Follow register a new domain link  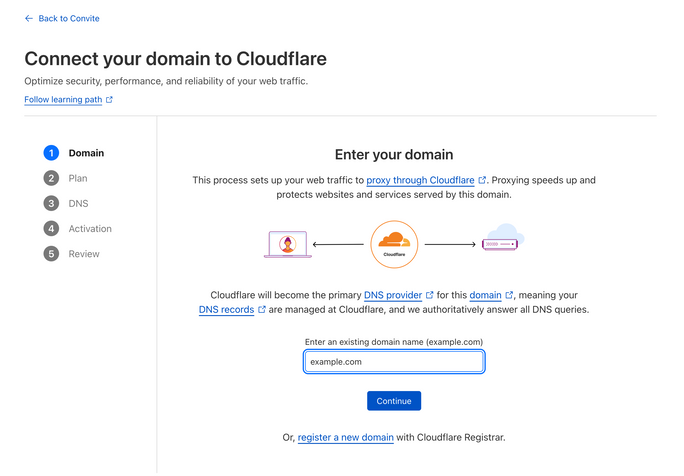[x=345, y=438]
